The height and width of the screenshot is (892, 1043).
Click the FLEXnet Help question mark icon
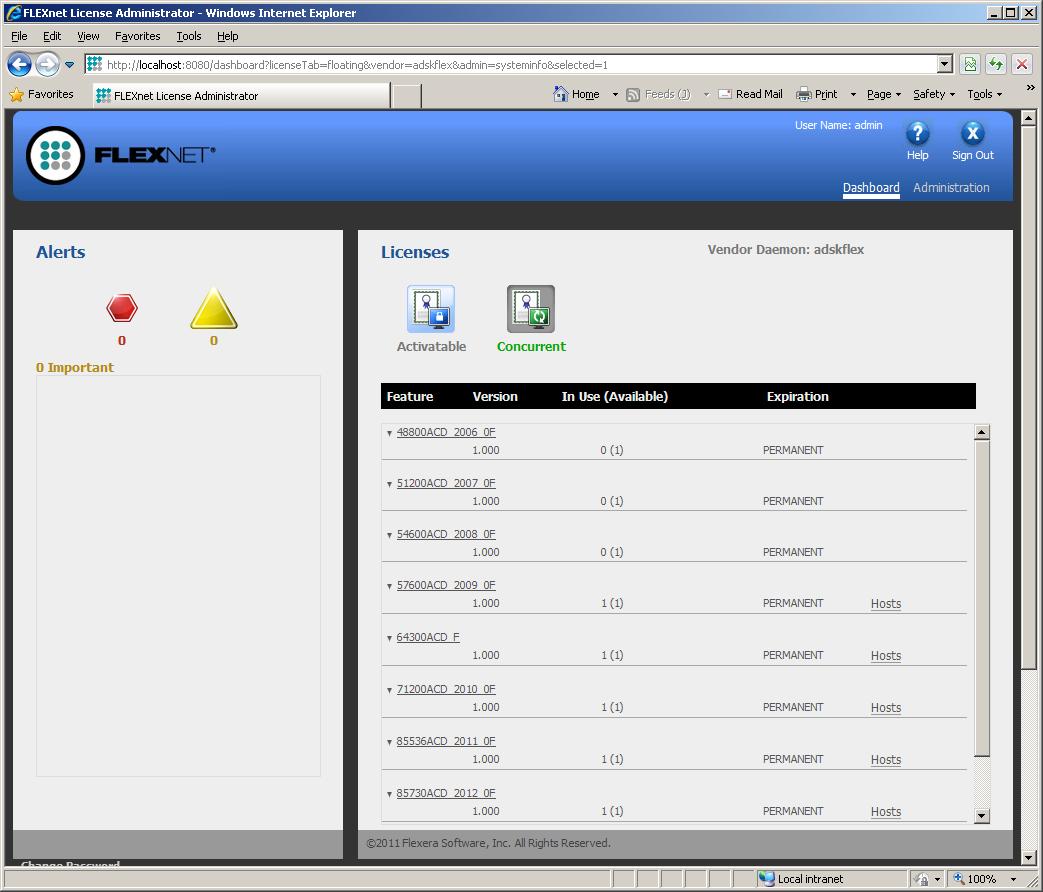click(917, 133)
